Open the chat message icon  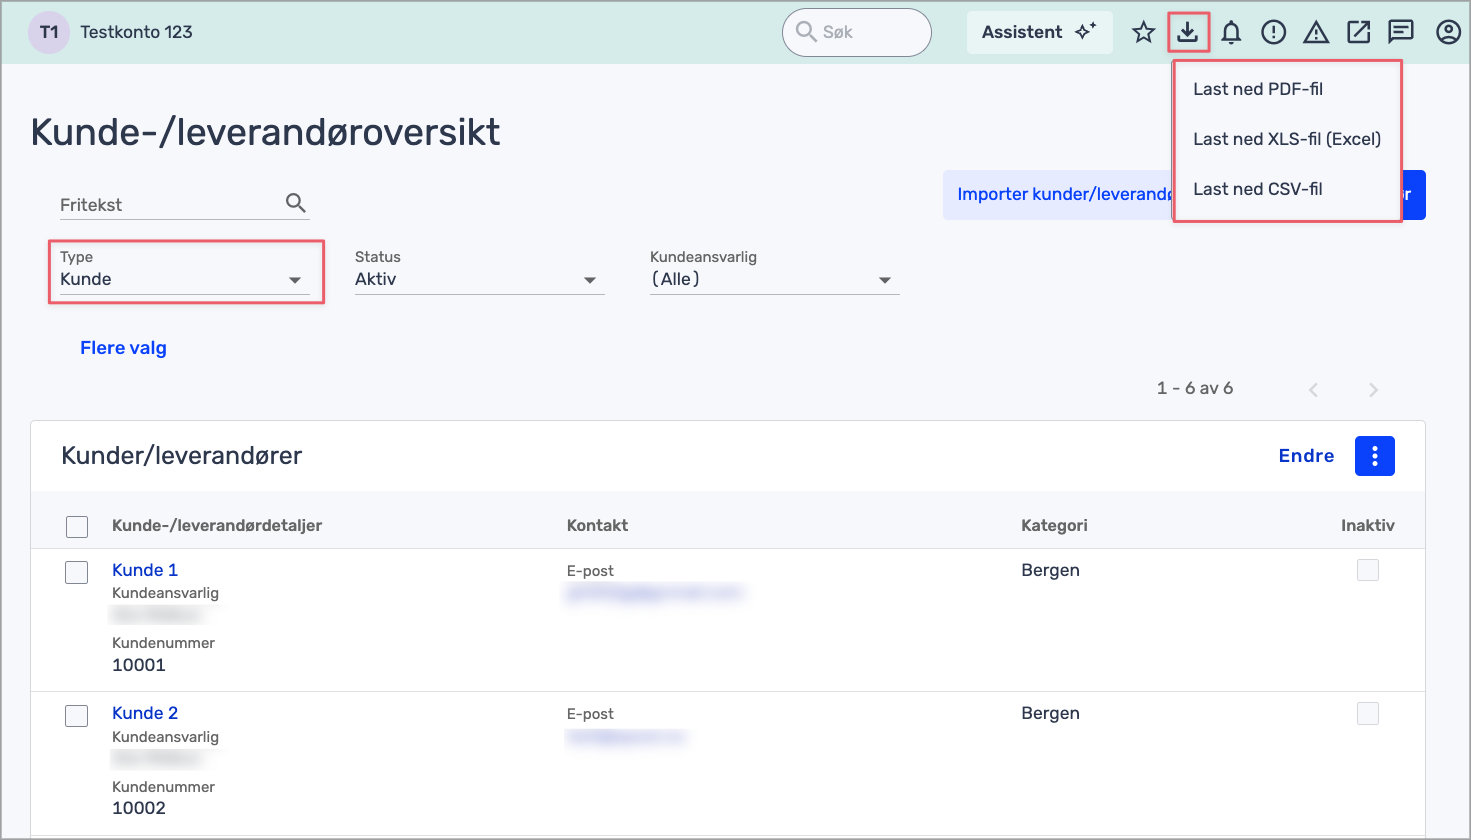pos(1401,33)
